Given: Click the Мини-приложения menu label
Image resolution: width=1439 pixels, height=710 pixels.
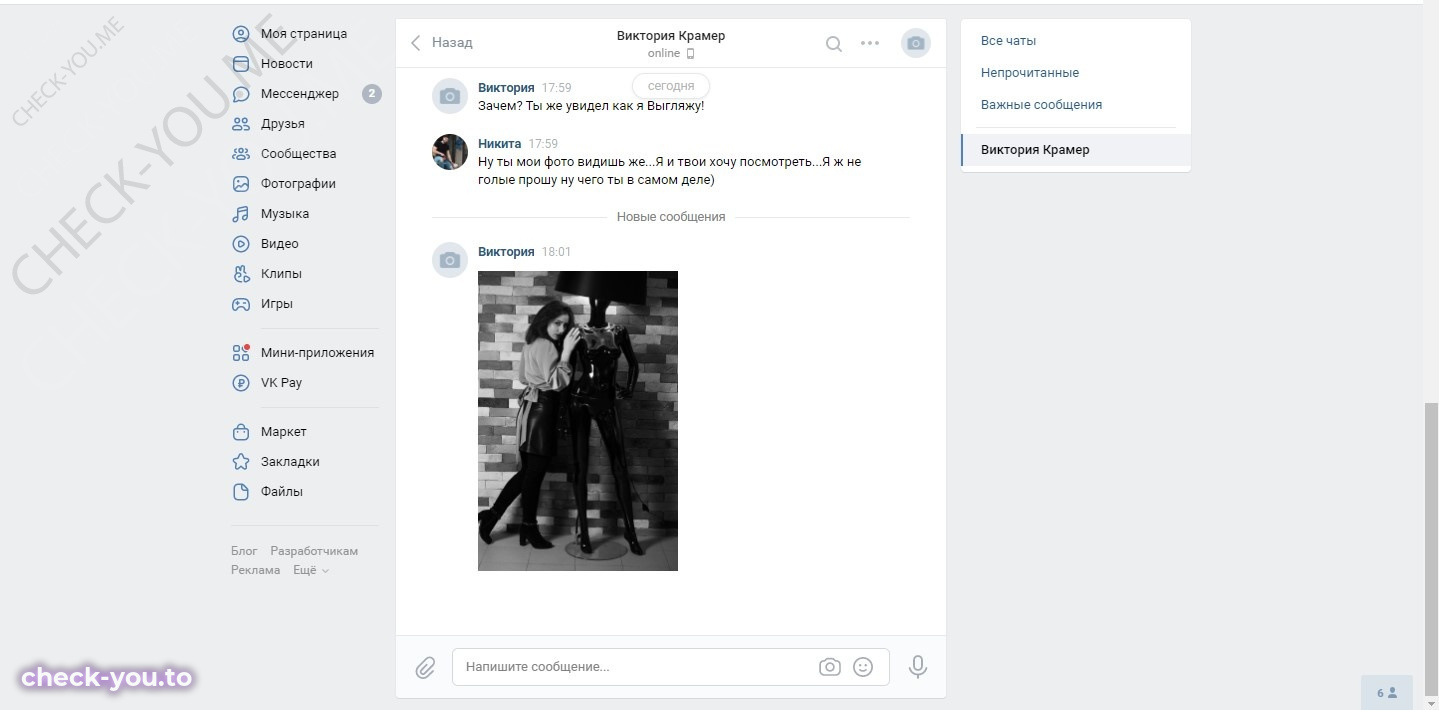Looking at the screenshot, I should pos(317,353).
